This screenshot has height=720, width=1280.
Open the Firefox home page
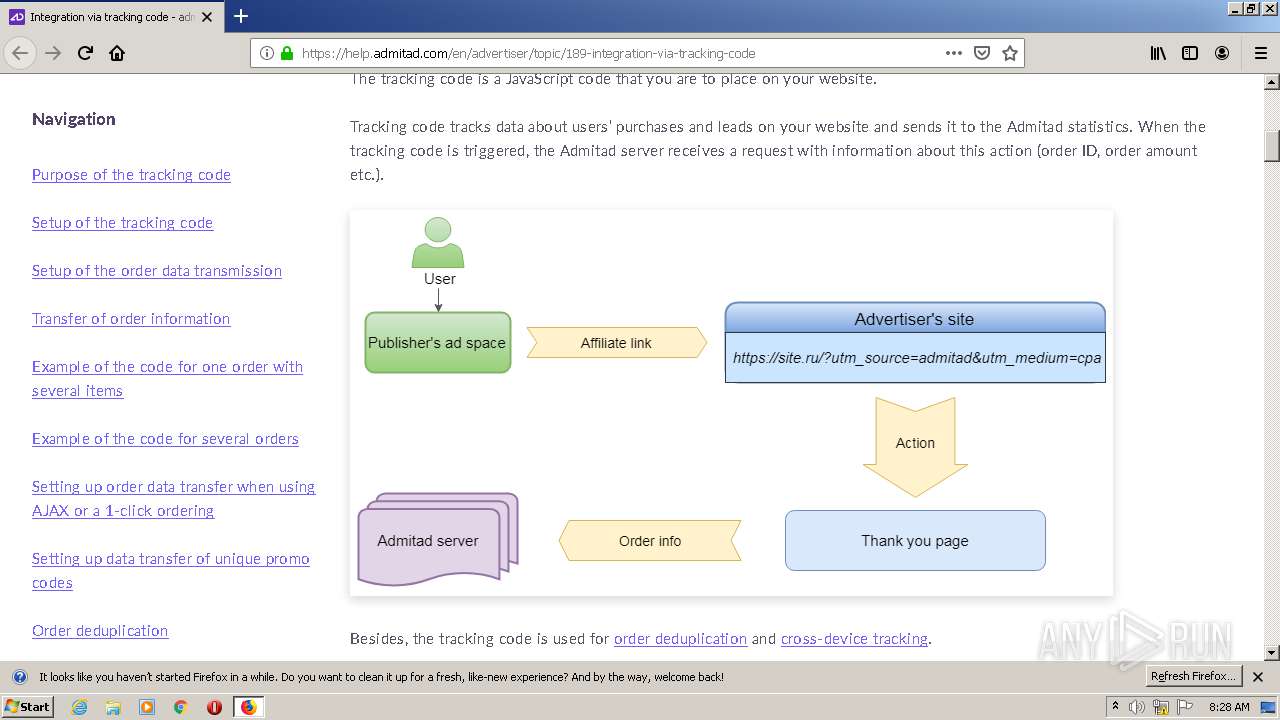(x=117, y=53)
